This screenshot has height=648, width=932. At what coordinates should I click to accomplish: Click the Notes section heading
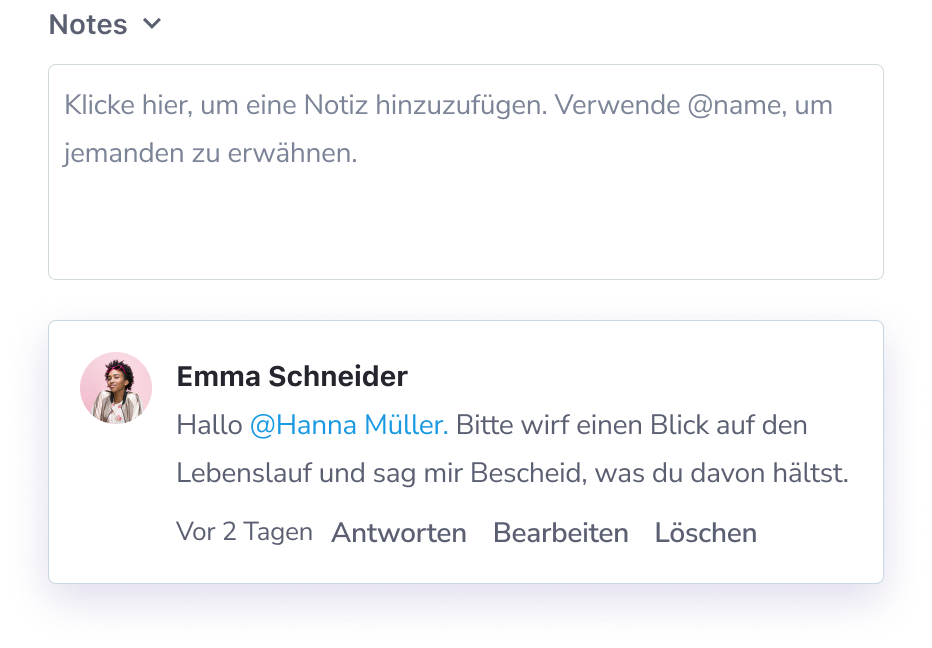(88, 24)
